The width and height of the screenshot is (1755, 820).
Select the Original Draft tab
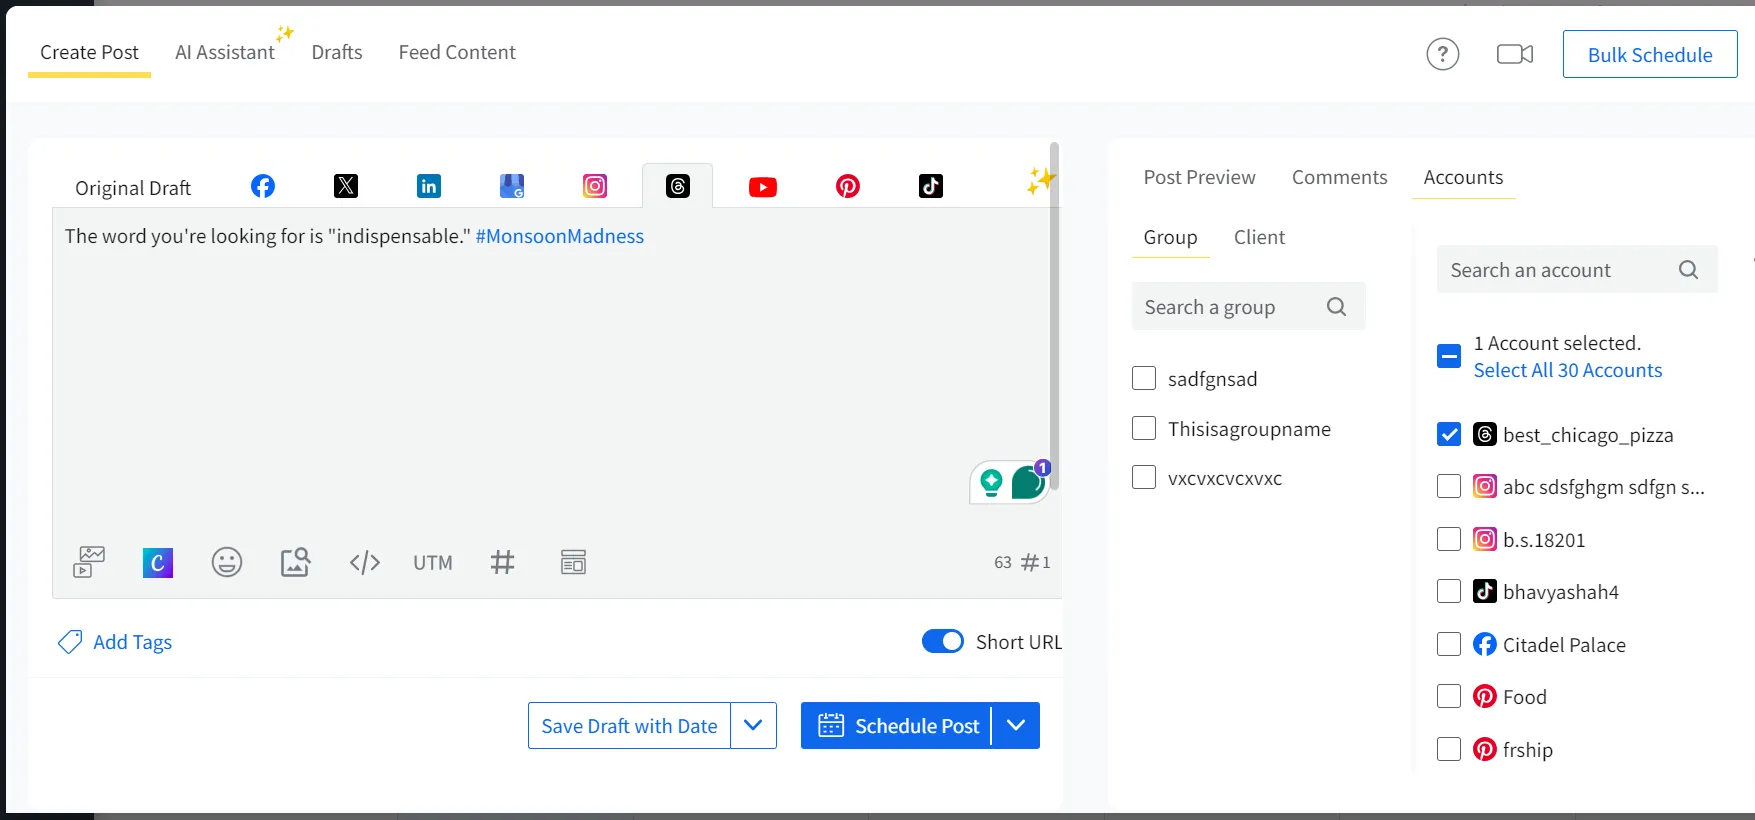[x=133, y=188]
